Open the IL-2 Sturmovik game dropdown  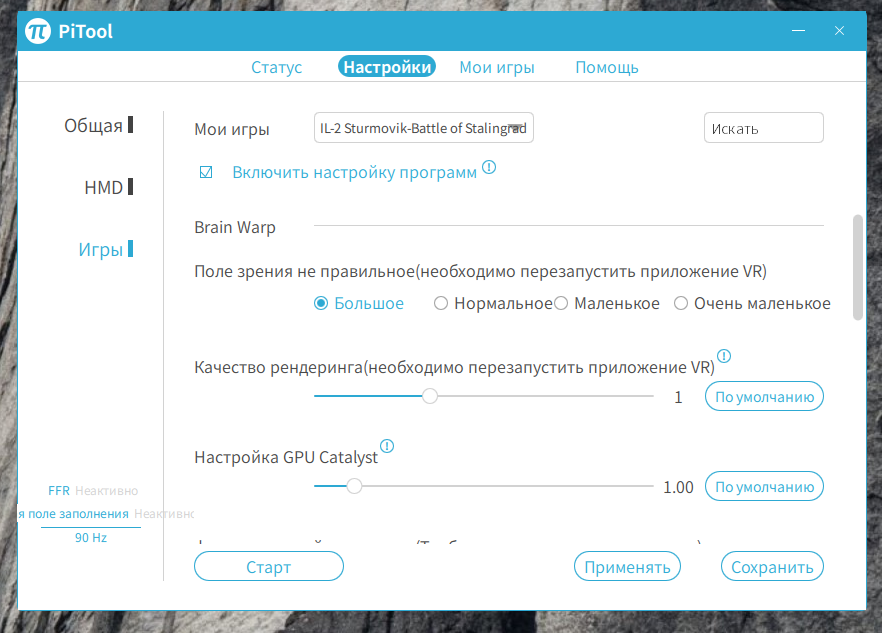click(x=423, y=127)
